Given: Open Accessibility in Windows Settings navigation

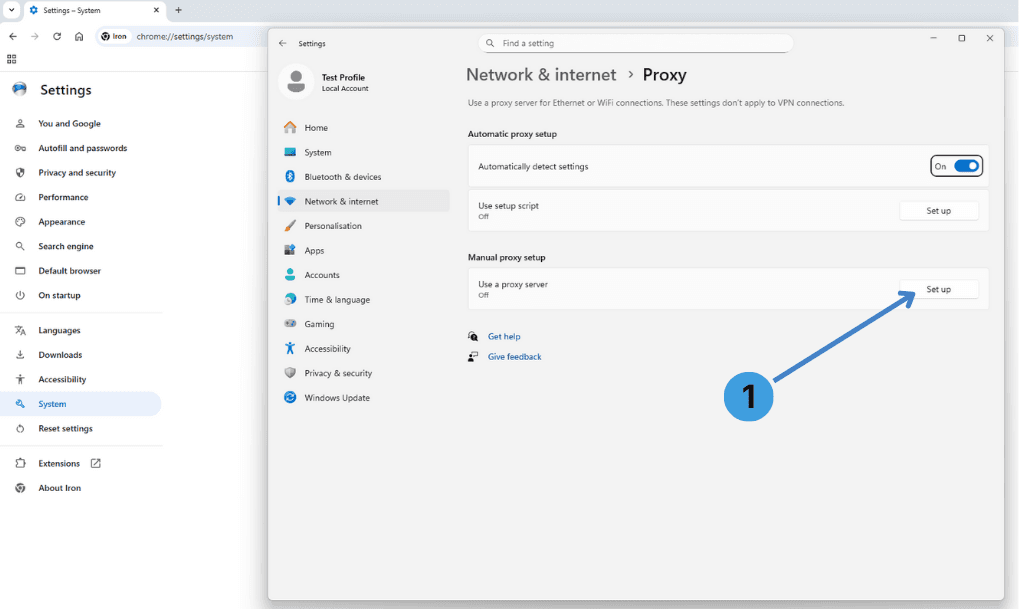Looking at the screenshot, I should (363, 349).
